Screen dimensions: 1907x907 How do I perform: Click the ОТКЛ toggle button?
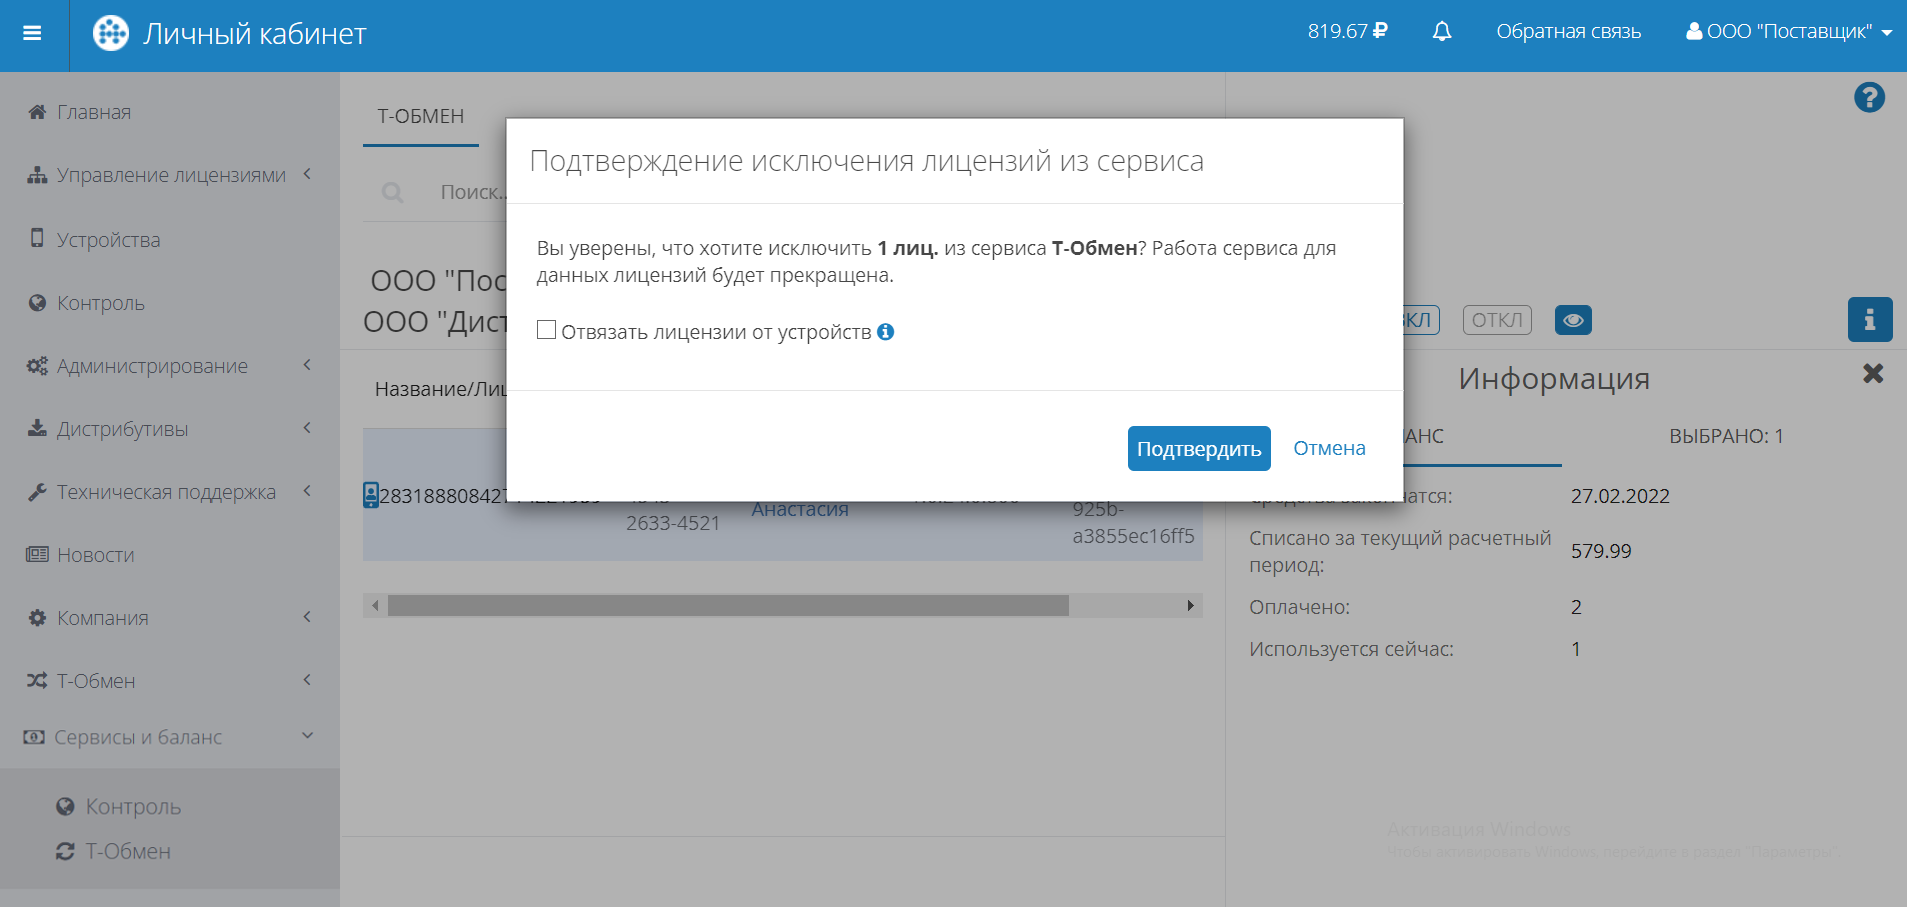pyautogui.click(x=1496, y=320)
